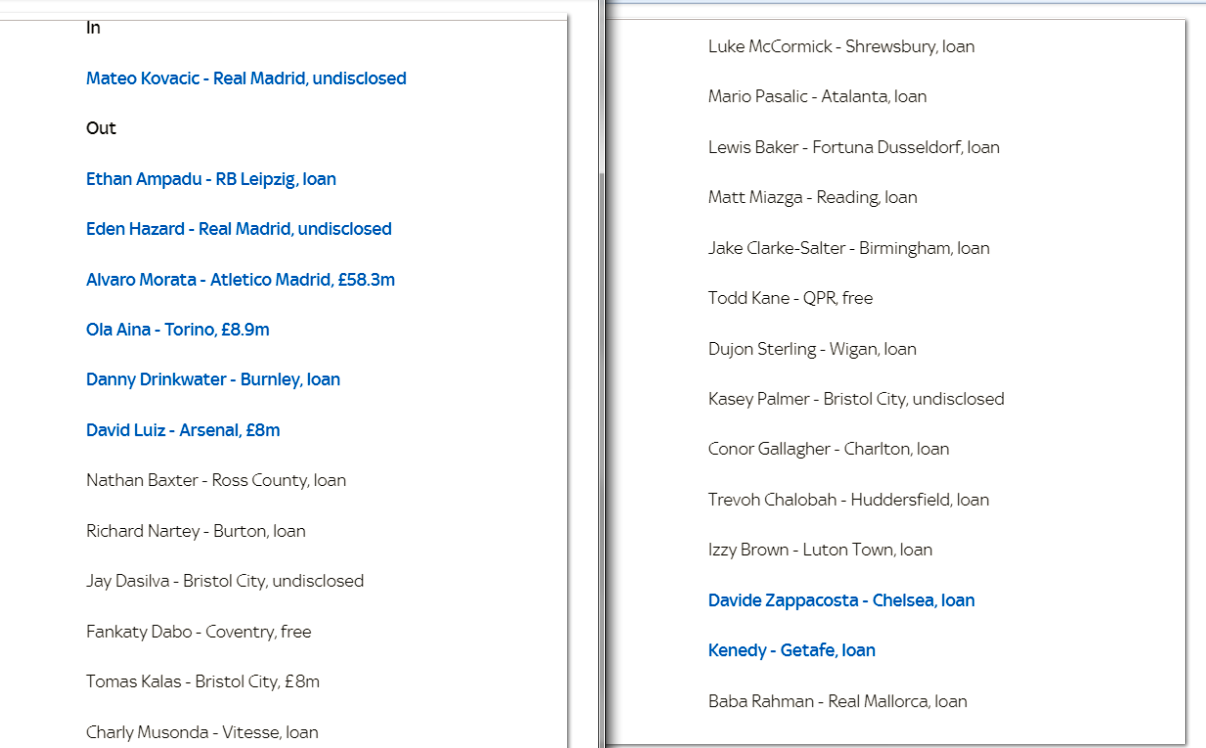Click the Baba Rahman Real Mallorca entry
1206x748 pixels.
tap(837, 701)
